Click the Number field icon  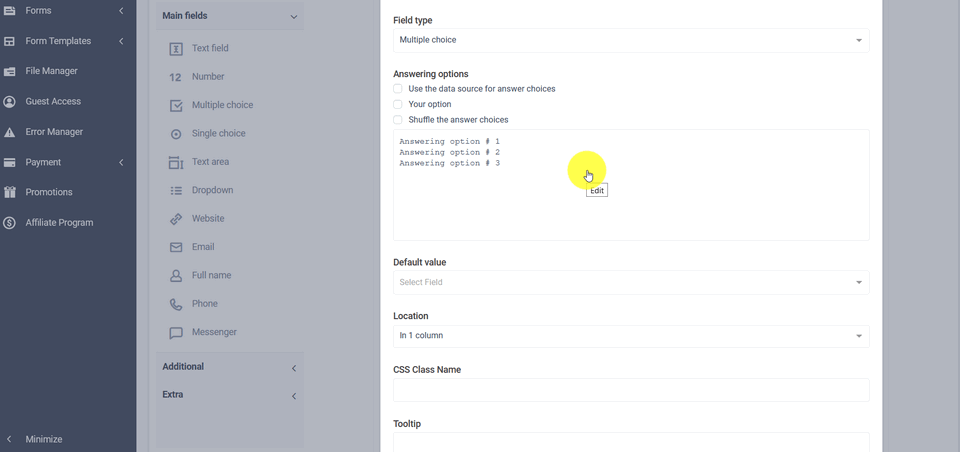tap(175, 77)
